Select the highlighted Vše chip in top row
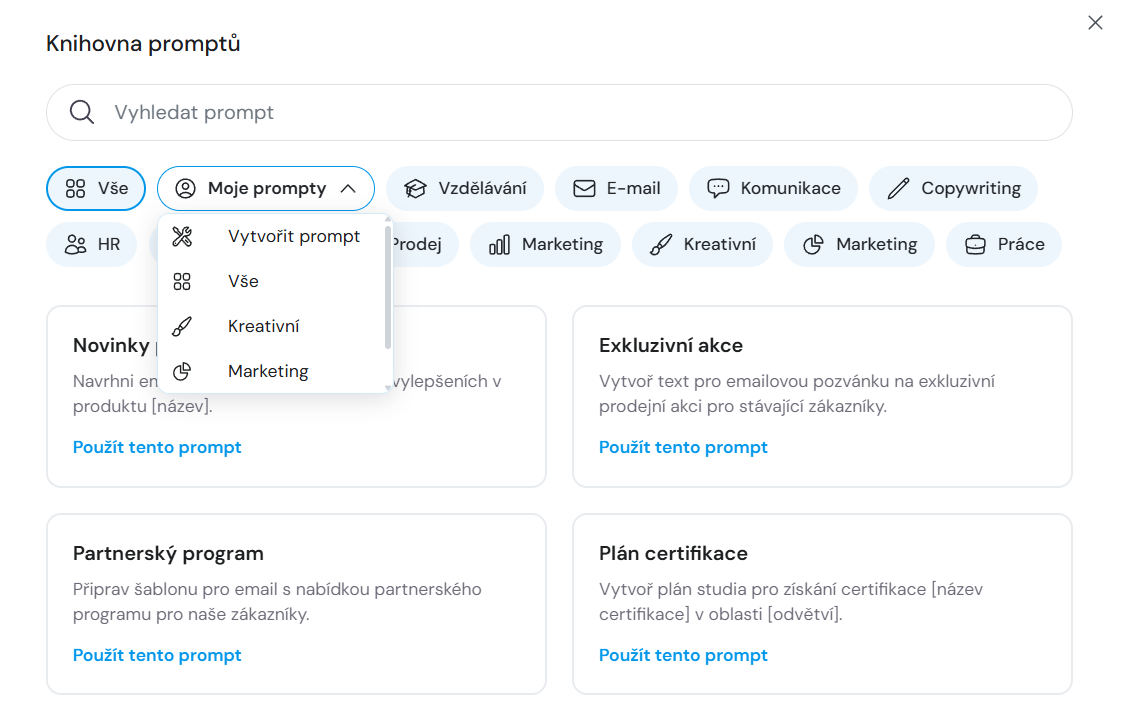This screenshot has height=710, width=1130. (x=96, y=188)
